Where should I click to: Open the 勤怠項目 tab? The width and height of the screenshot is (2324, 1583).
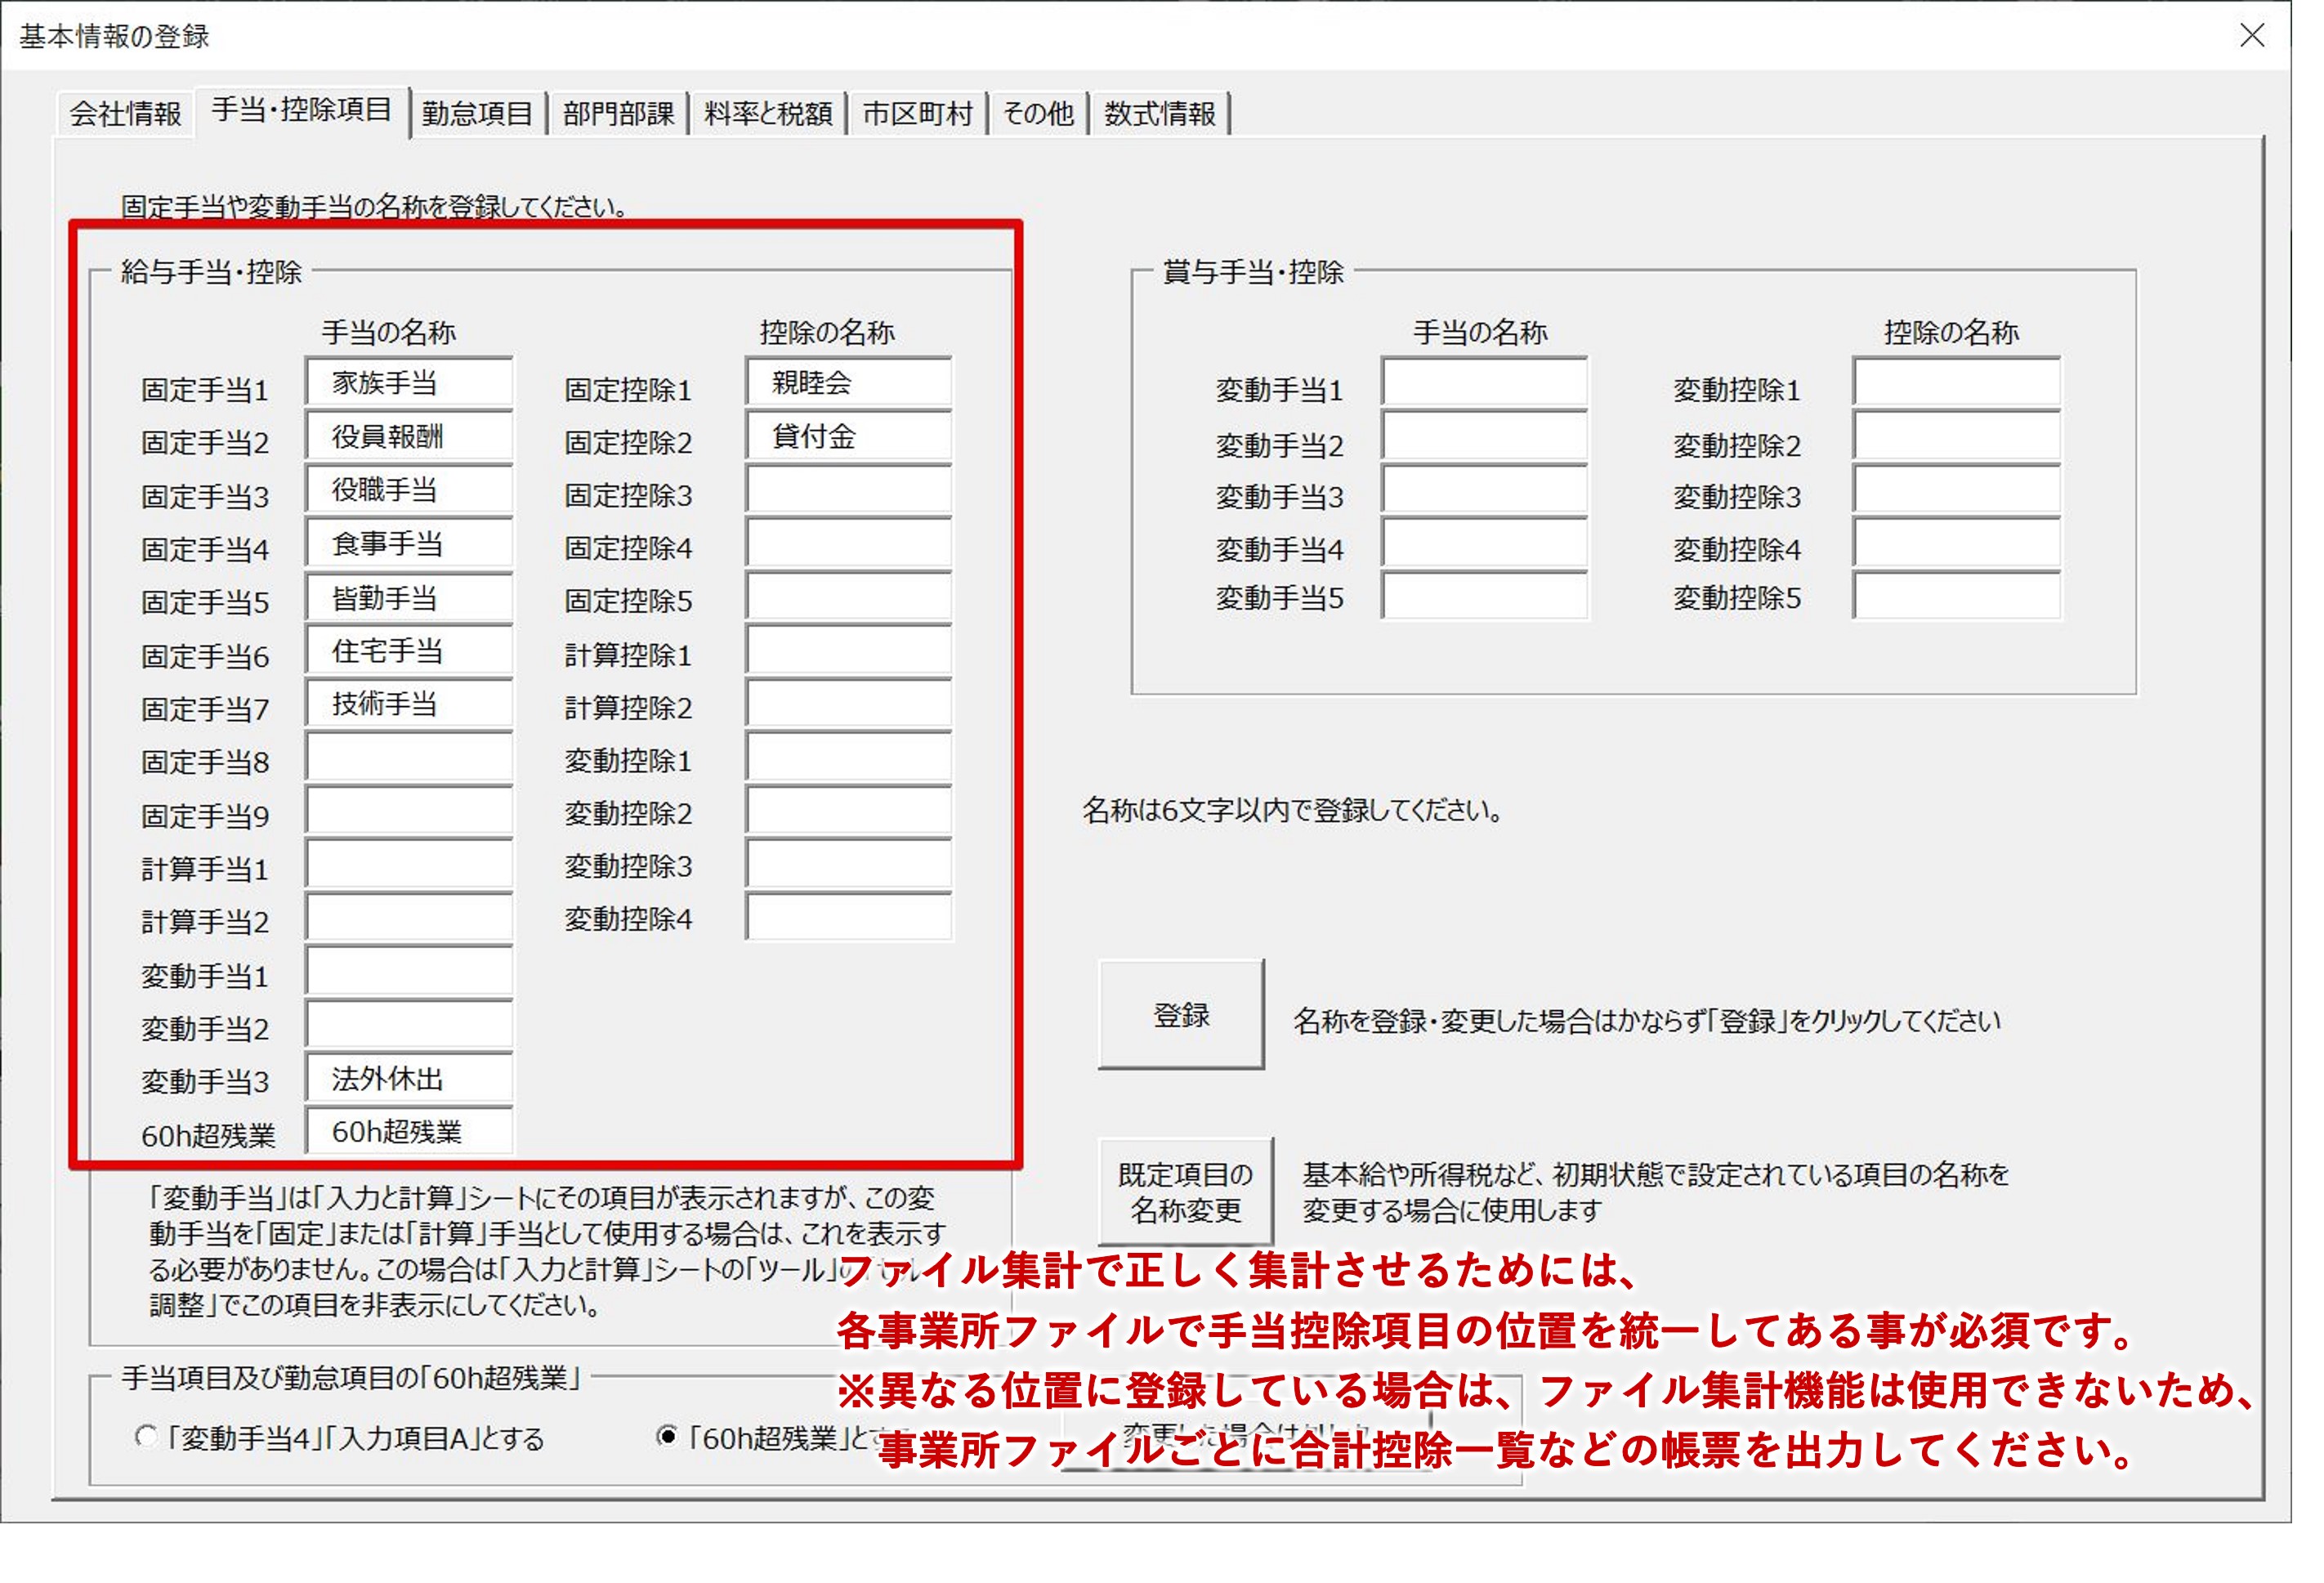tap(477, 114)
